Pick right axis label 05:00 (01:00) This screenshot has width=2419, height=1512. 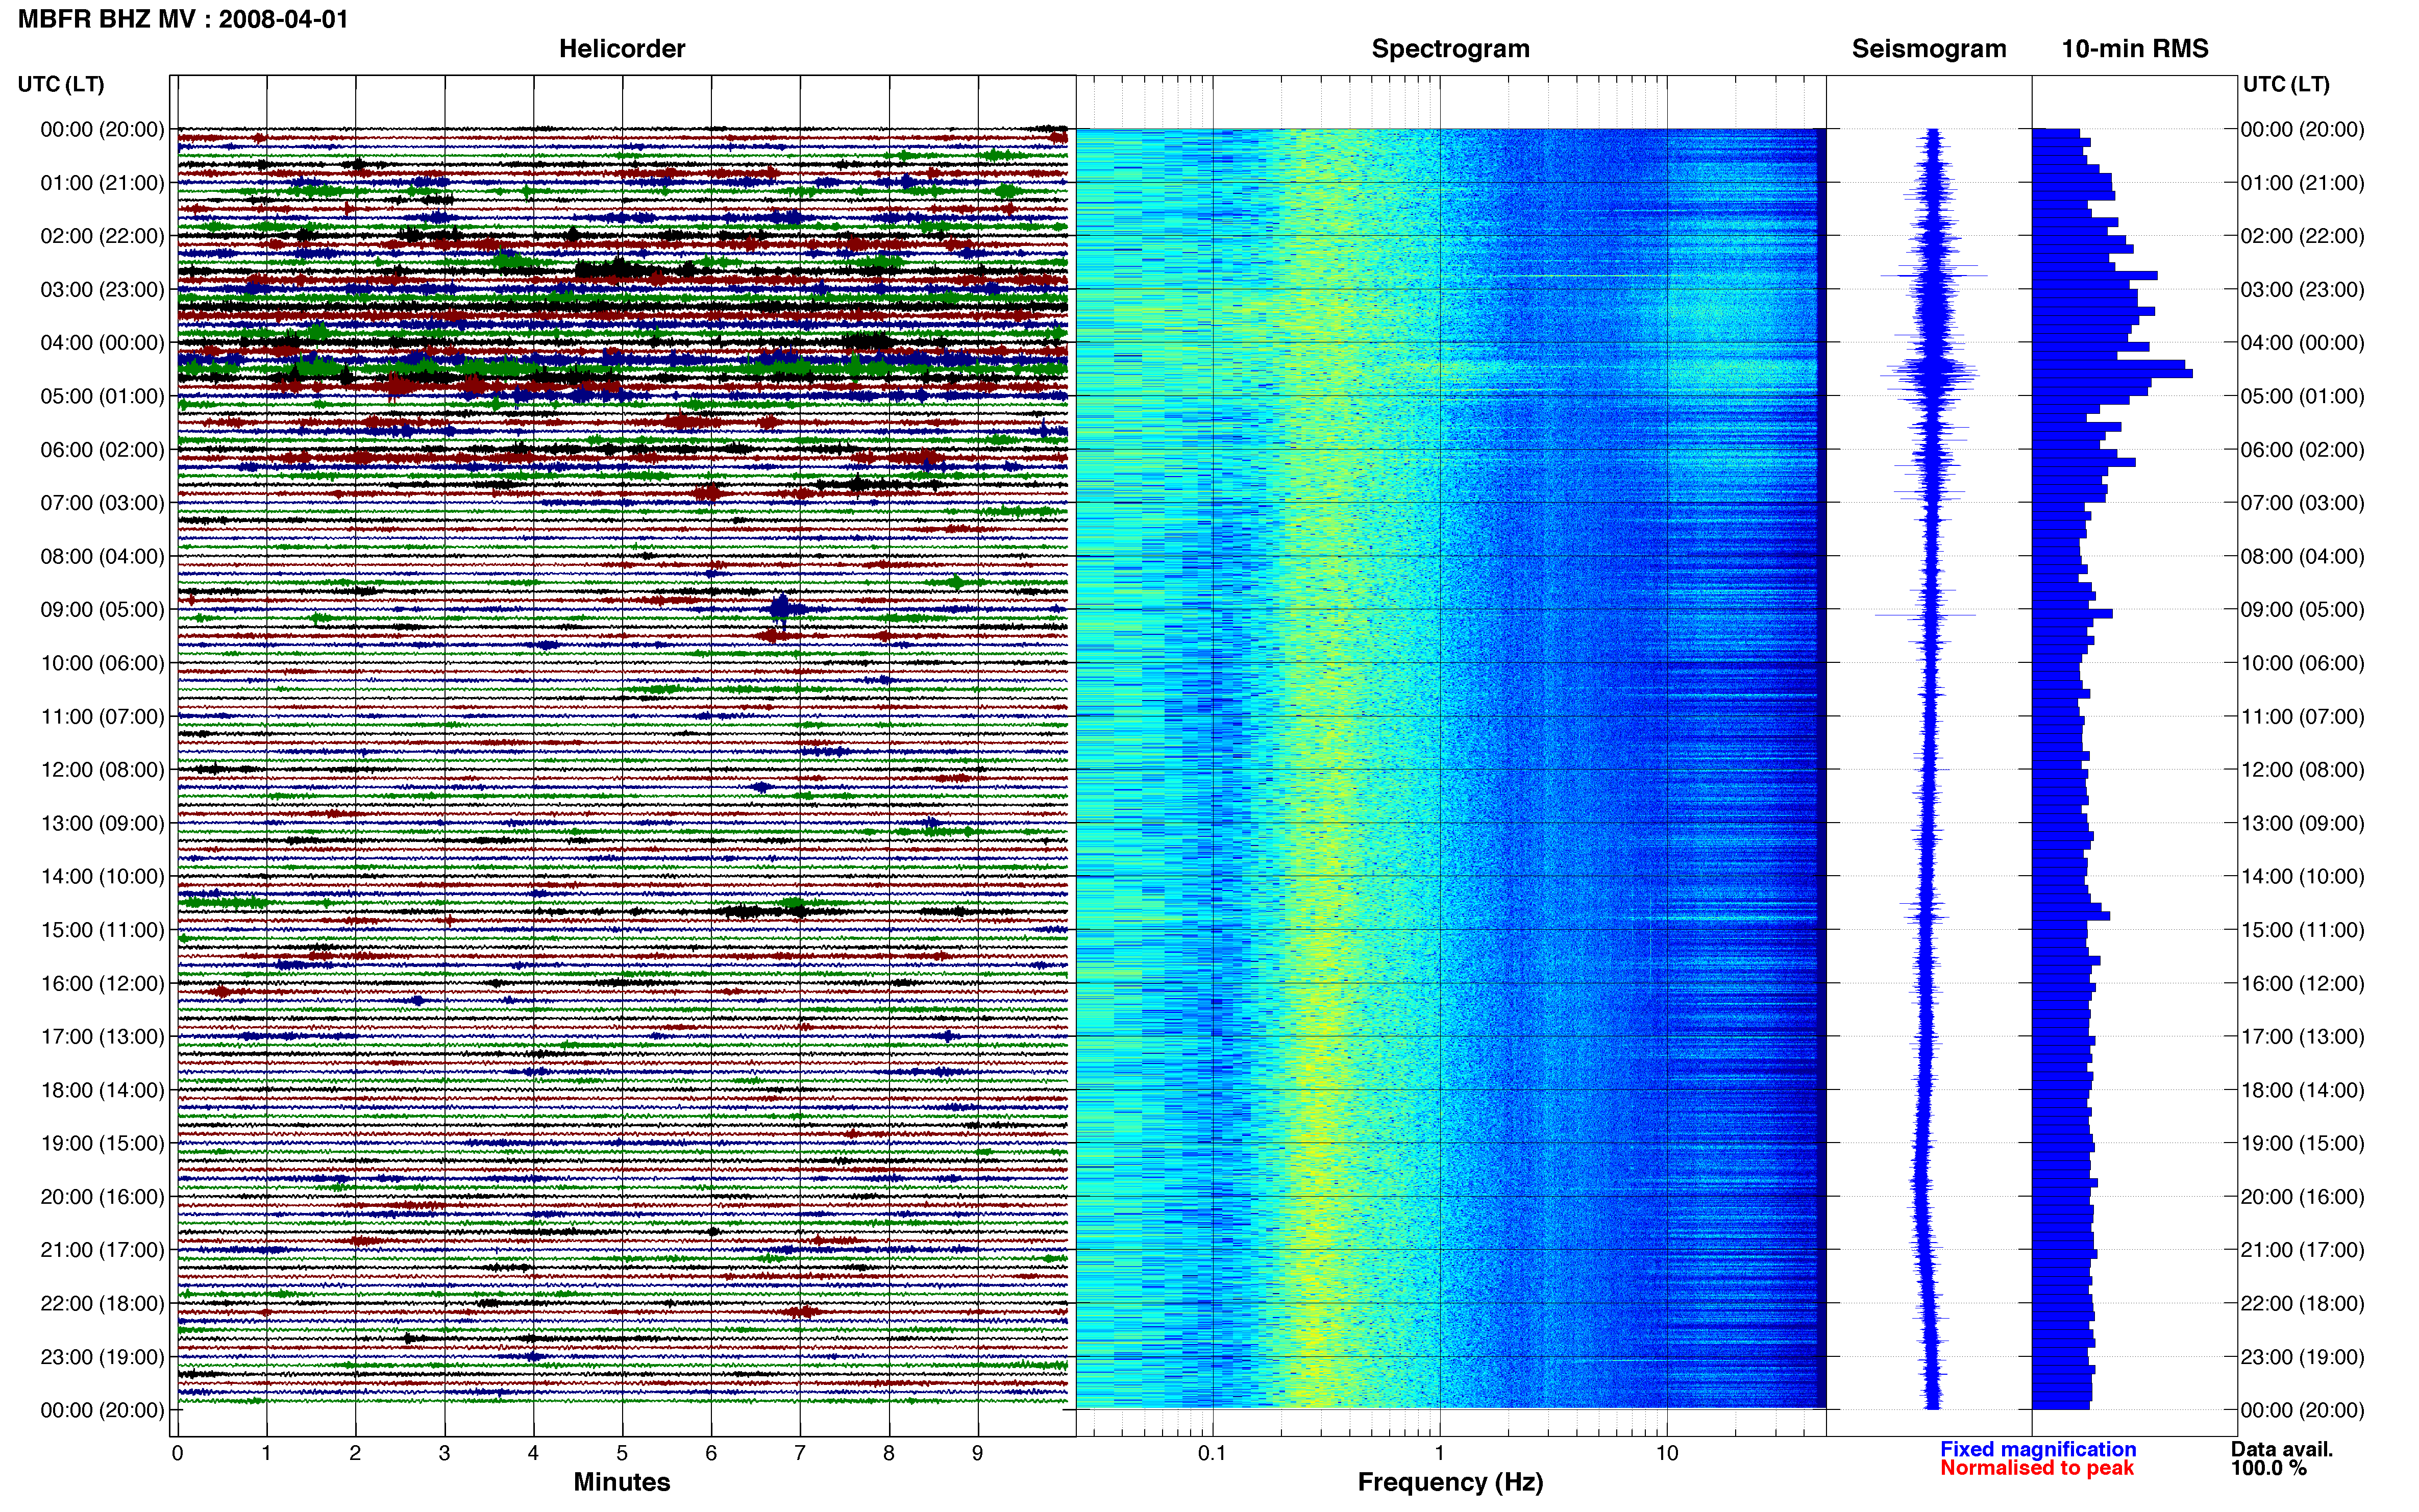point(2303,396)
